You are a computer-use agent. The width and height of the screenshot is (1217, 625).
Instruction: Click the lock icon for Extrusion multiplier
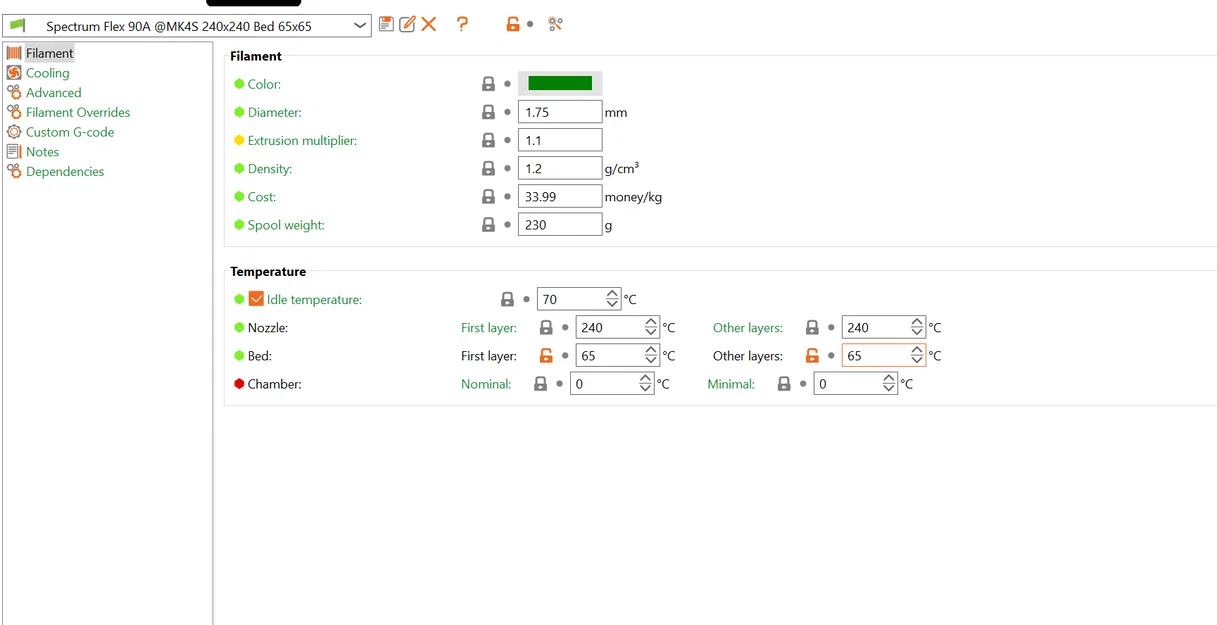tap(489, 140)
